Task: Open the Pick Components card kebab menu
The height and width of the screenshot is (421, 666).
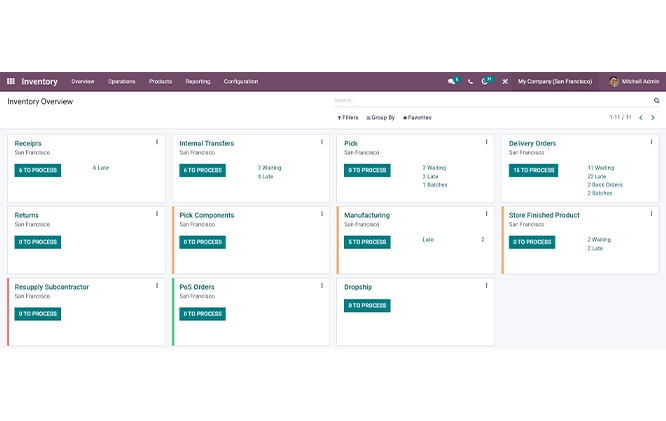Action: click(x=322, y=214)
